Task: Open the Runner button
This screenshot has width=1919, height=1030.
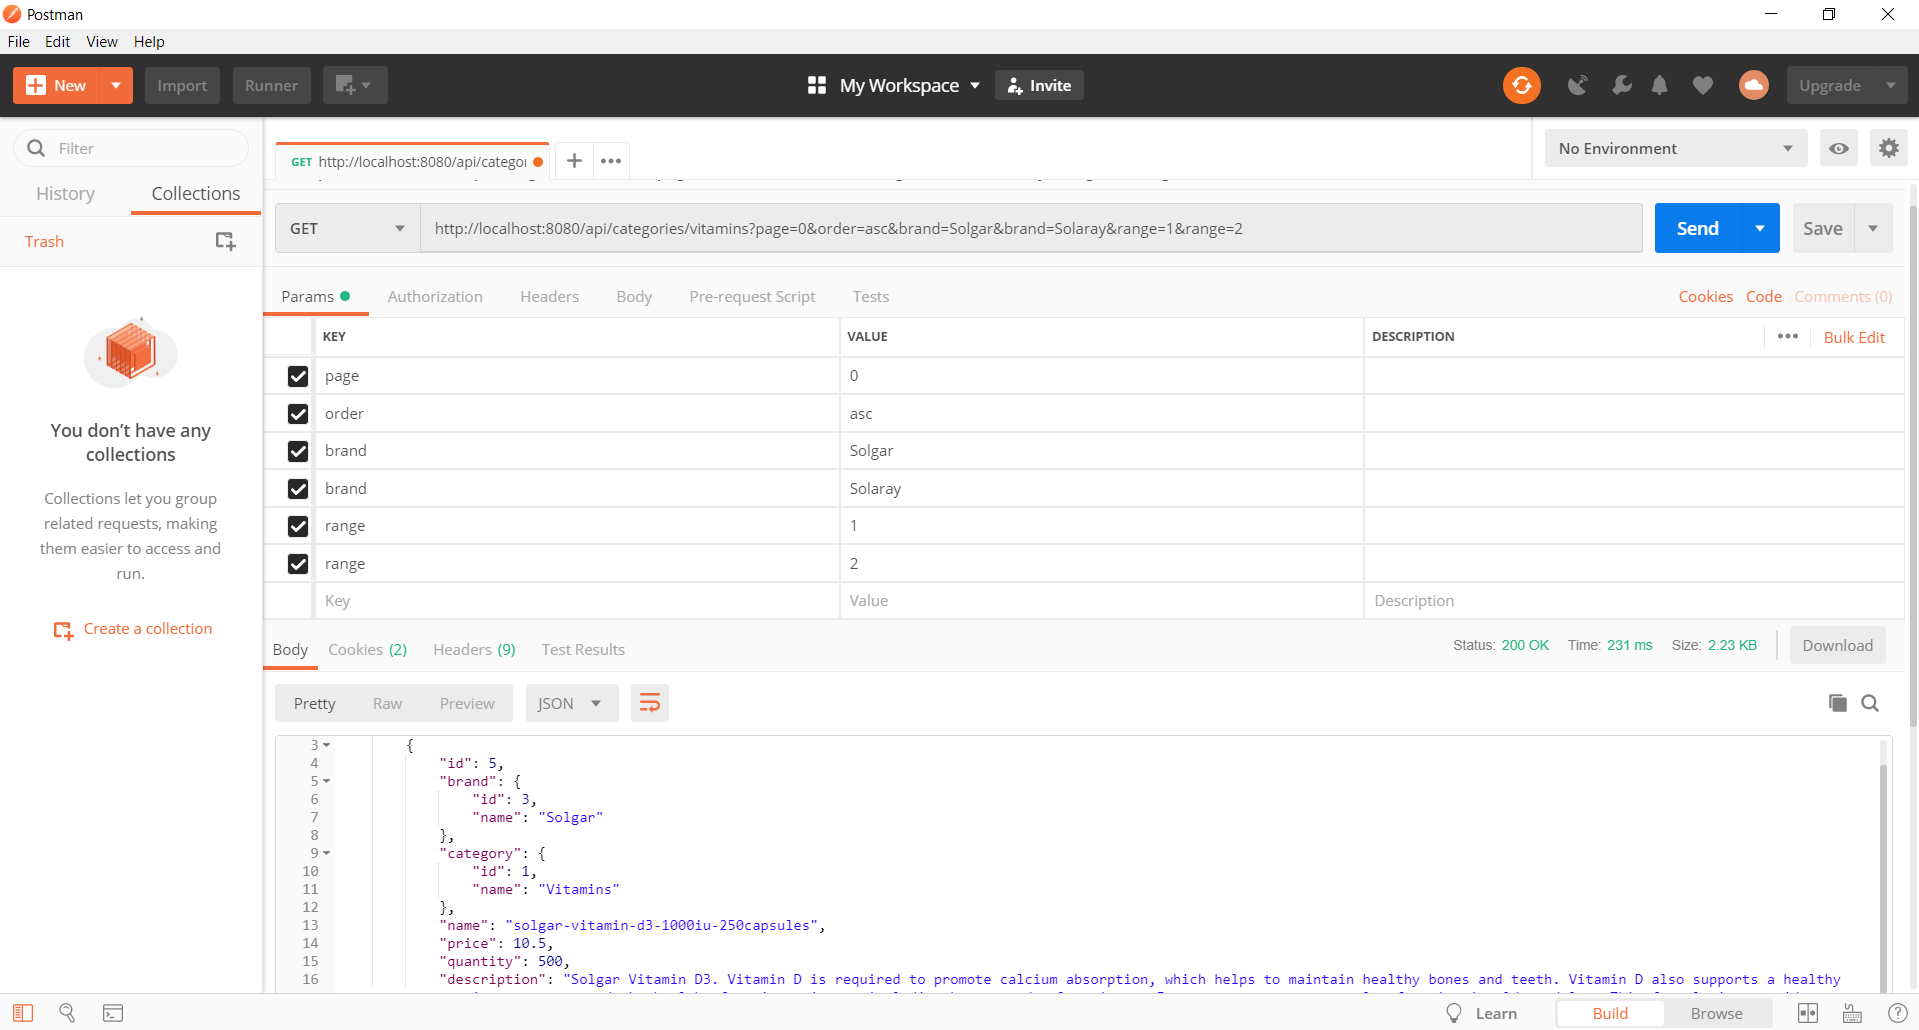Action: point(271,85)
